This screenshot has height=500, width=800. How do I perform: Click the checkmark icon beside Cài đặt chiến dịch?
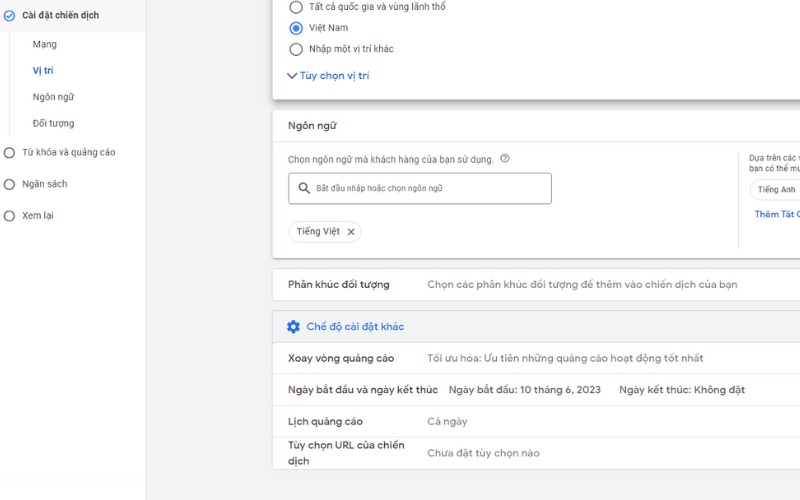coord(9,15)
